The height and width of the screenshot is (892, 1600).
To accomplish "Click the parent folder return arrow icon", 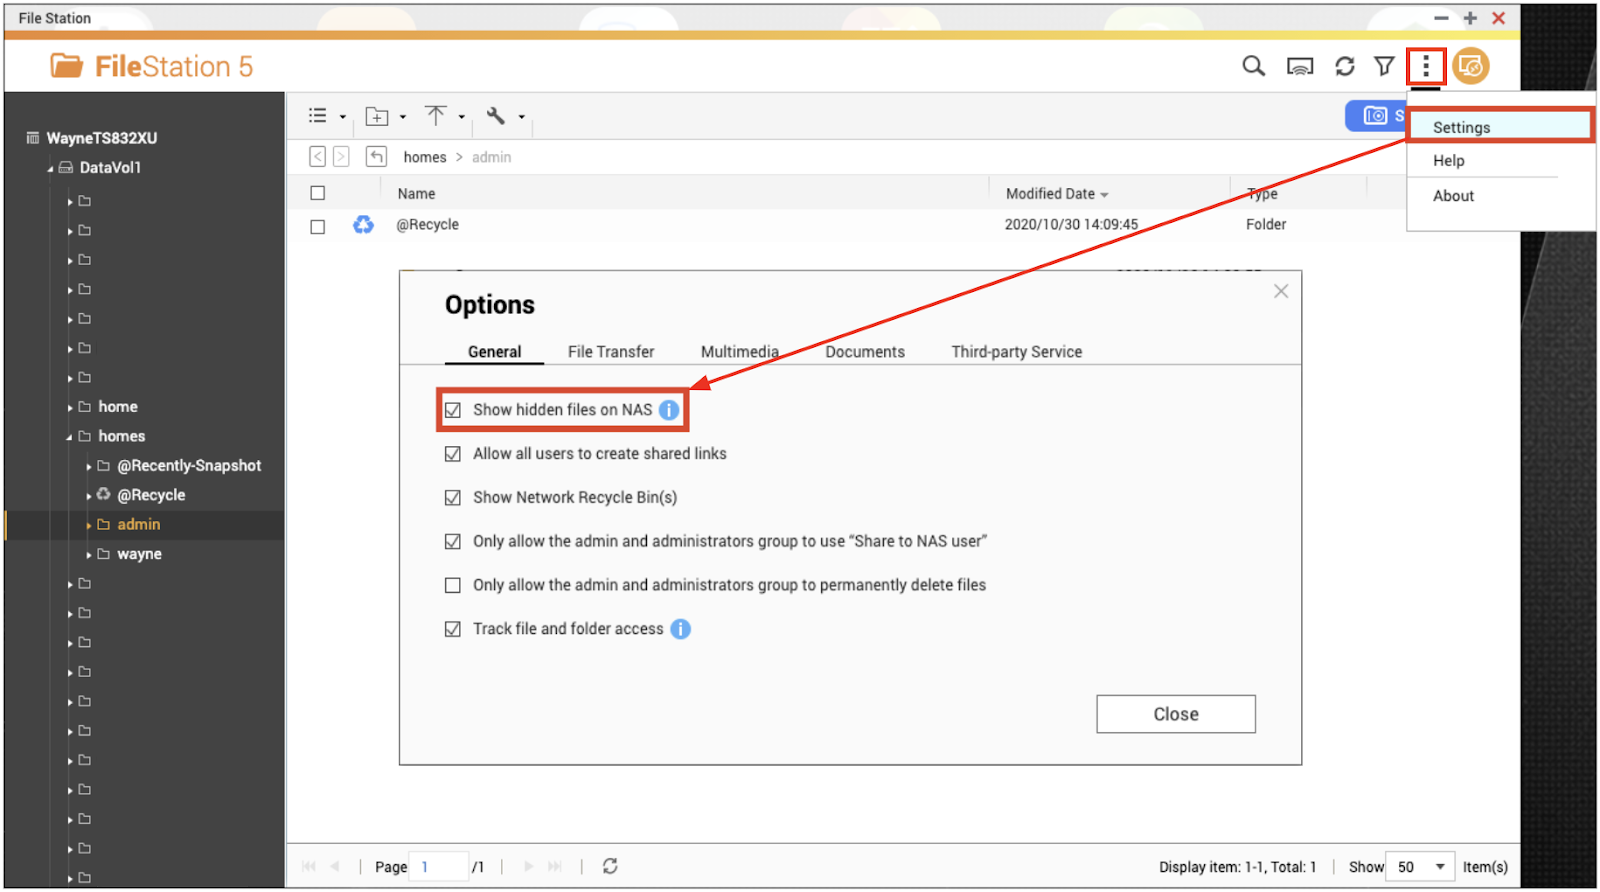I will tap(376, 157).
